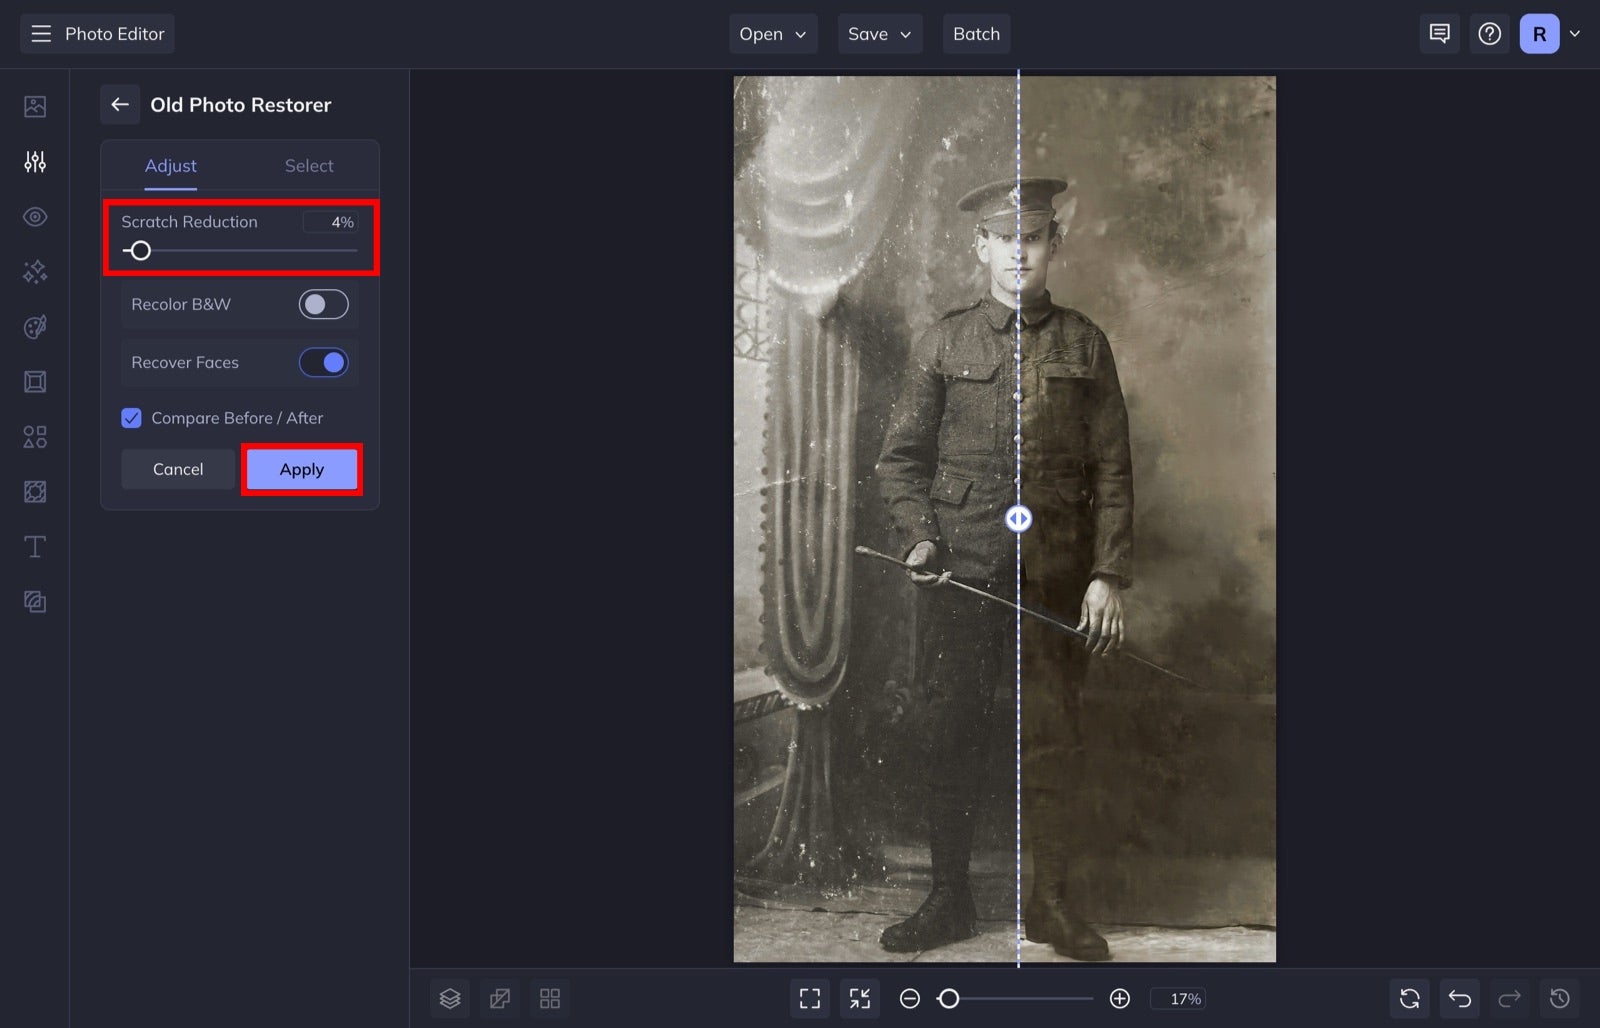Select the shapes/elements tool in the sidebar
This screenshot has height=1028, width=1600.
[x=34, y=437]
